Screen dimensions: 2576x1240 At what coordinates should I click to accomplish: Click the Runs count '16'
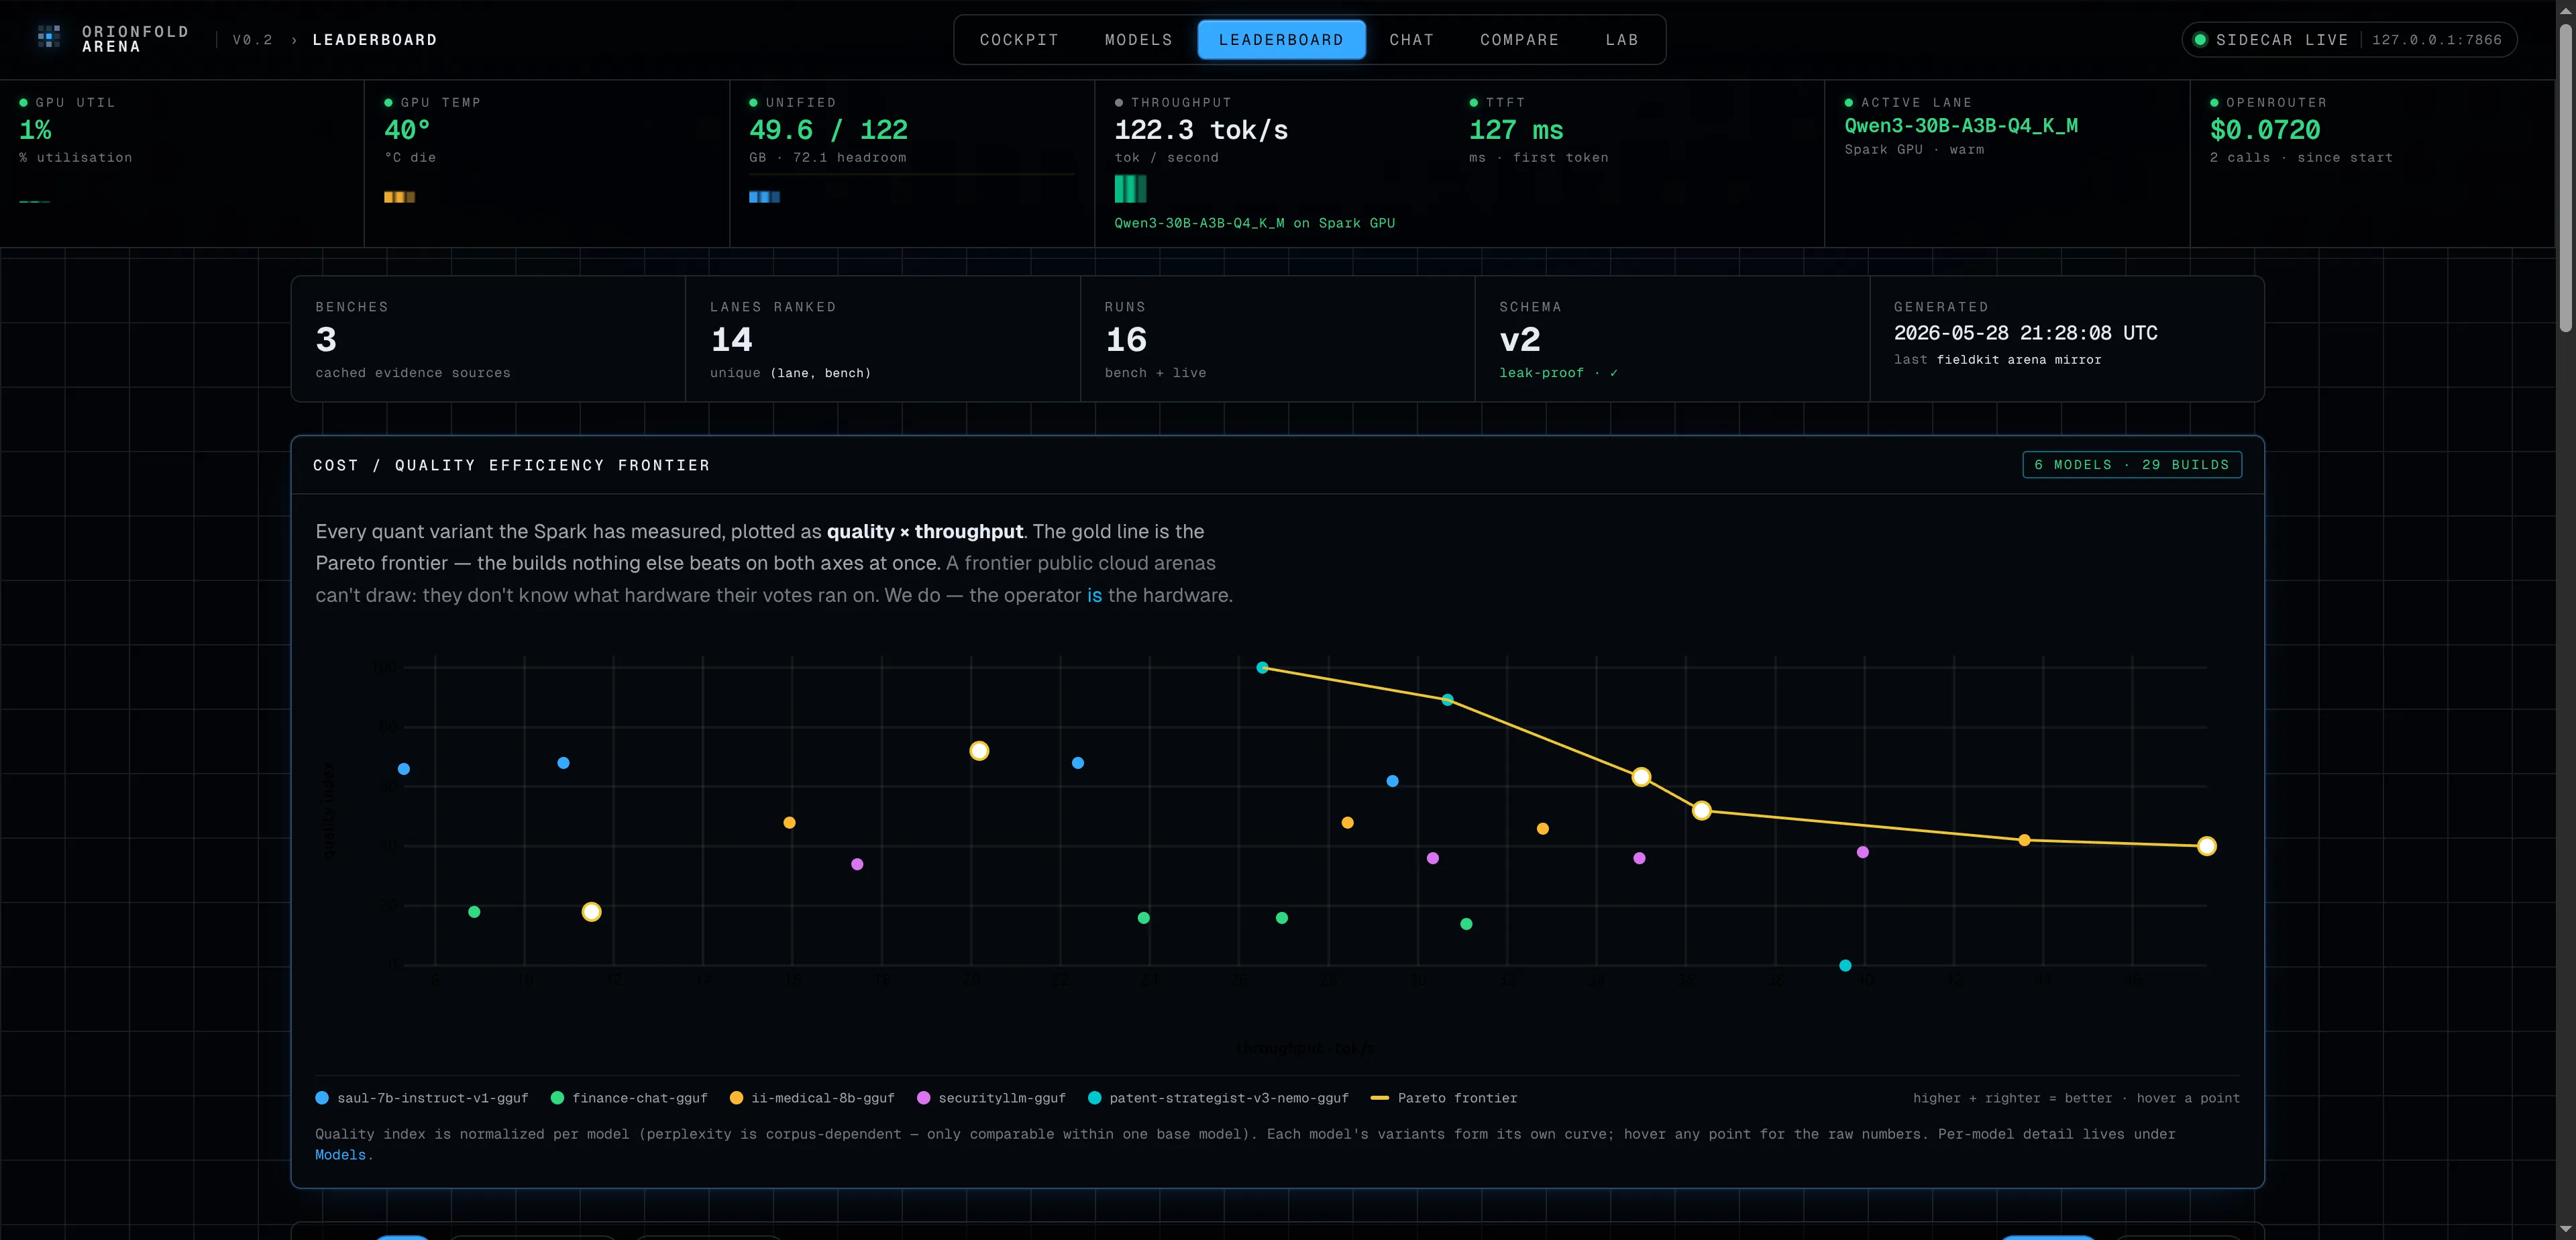(x=1125, y=340)
